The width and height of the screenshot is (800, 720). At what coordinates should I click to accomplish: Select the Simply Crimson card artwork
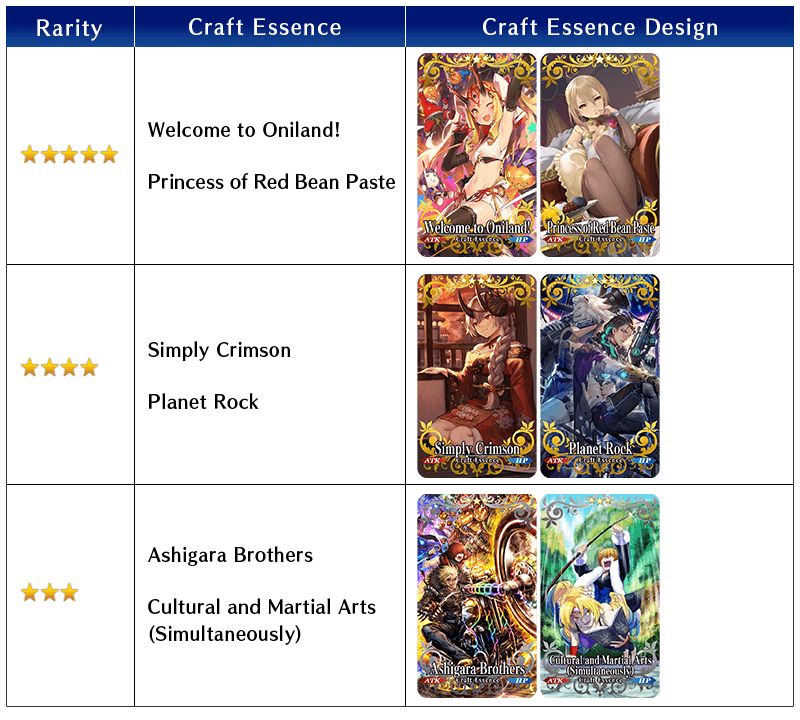tap(477, 376)
